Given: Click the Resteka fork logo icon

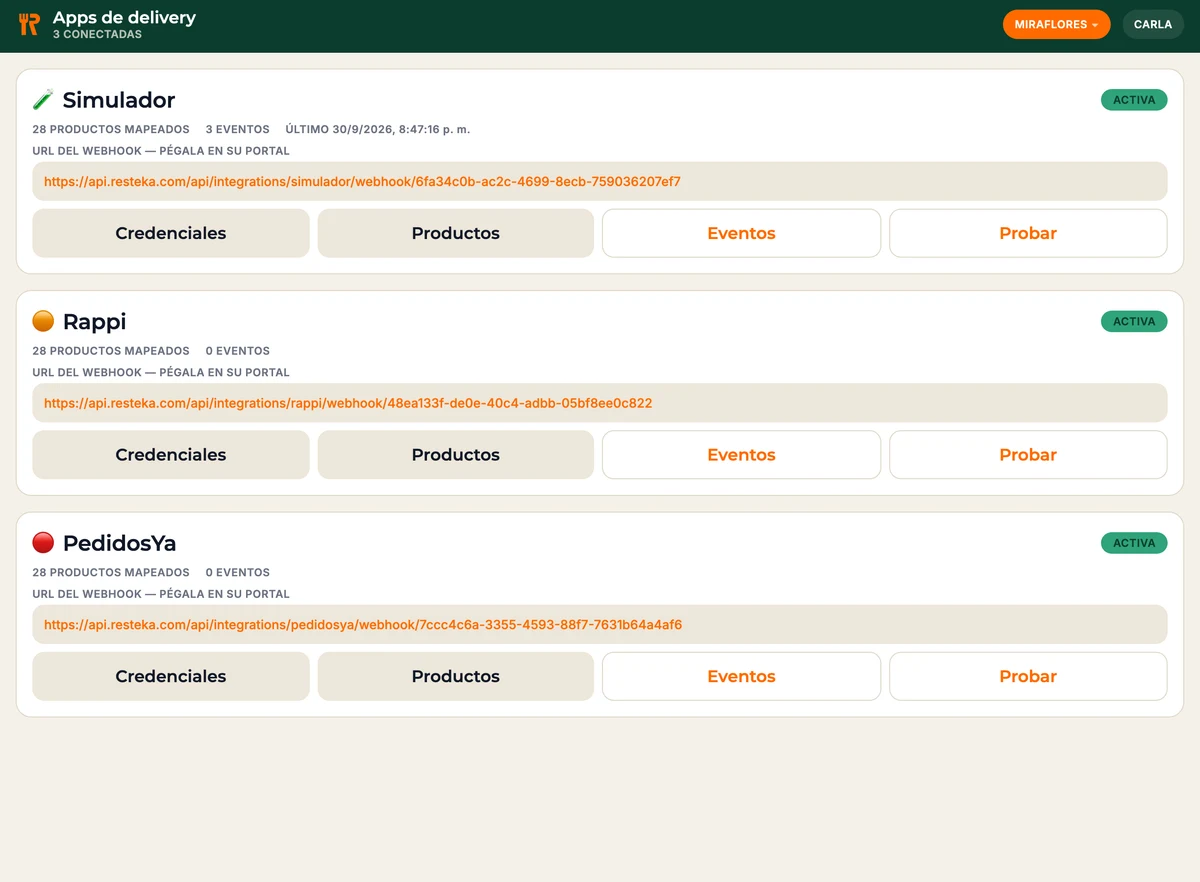Looking at the screenshot, I should 29,25.
